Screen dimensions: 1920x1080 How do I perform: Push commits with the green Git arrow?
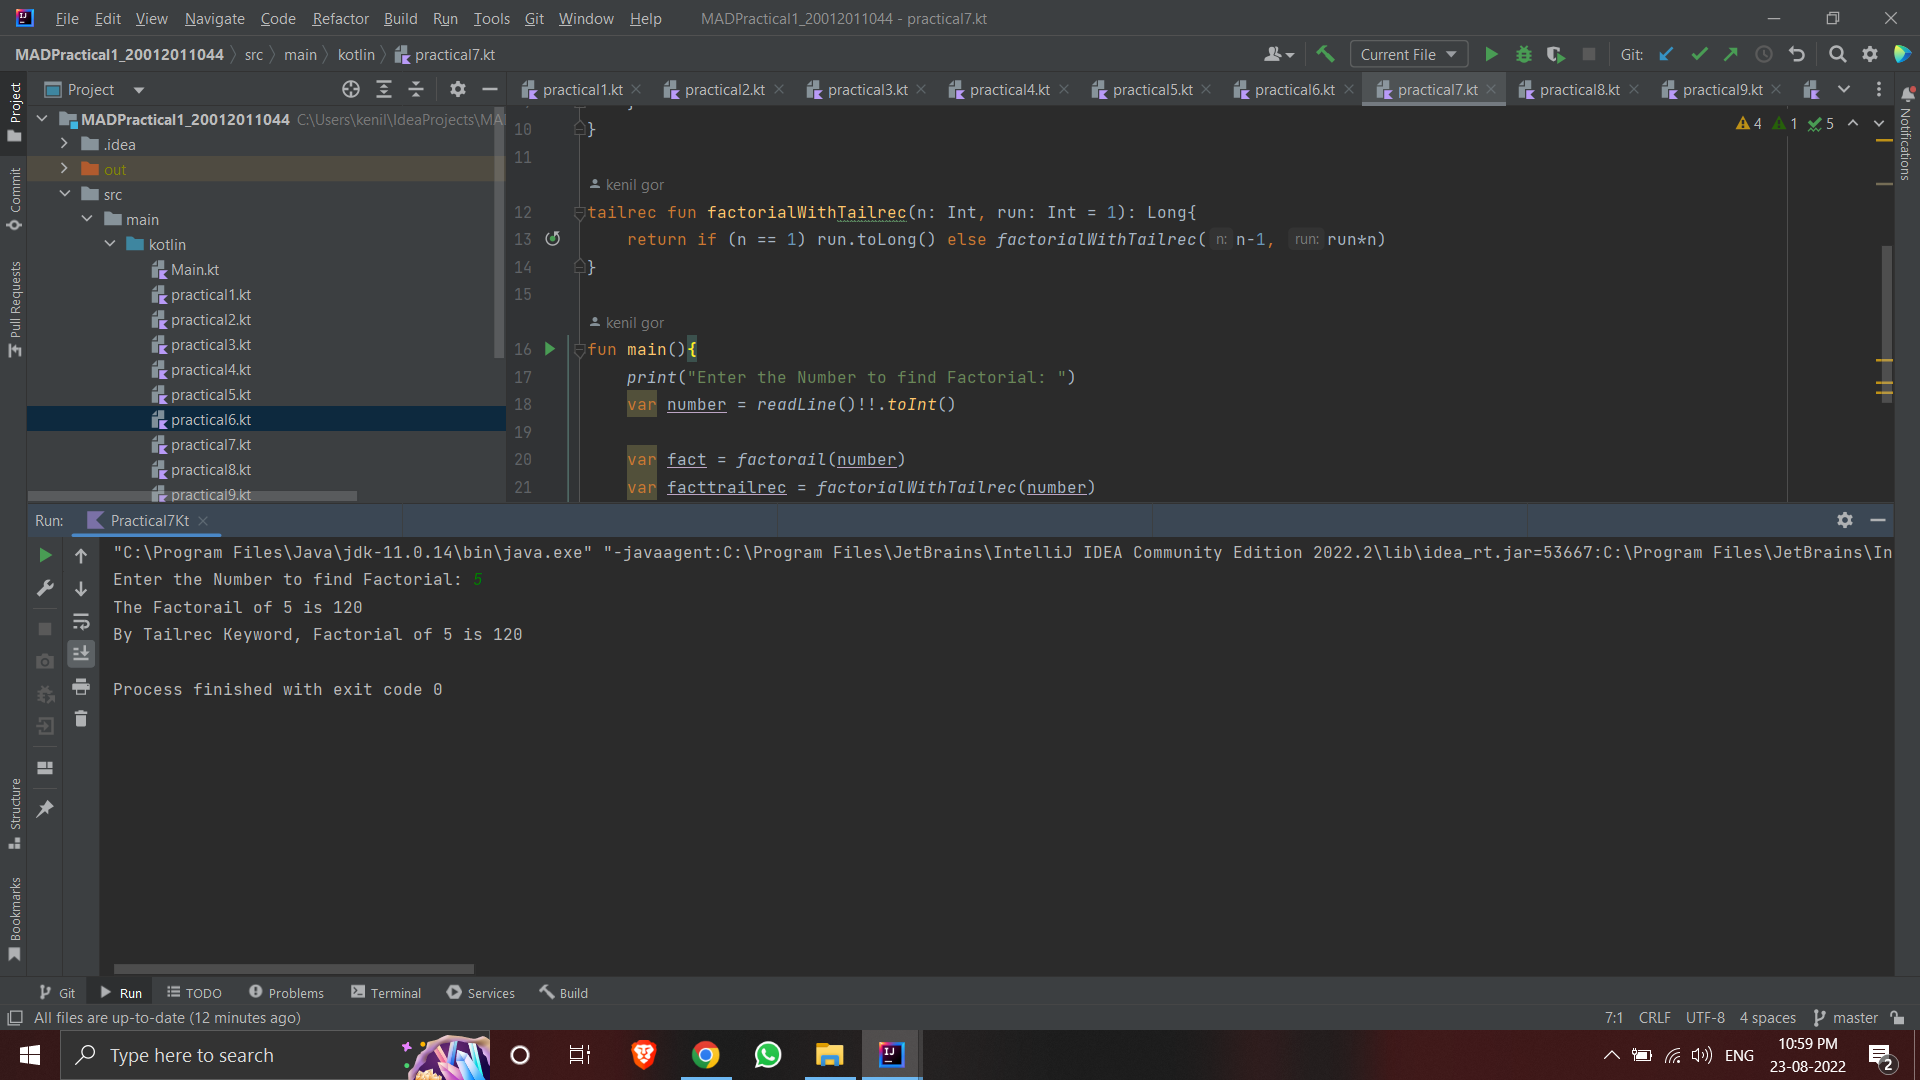pos(1732,54)
